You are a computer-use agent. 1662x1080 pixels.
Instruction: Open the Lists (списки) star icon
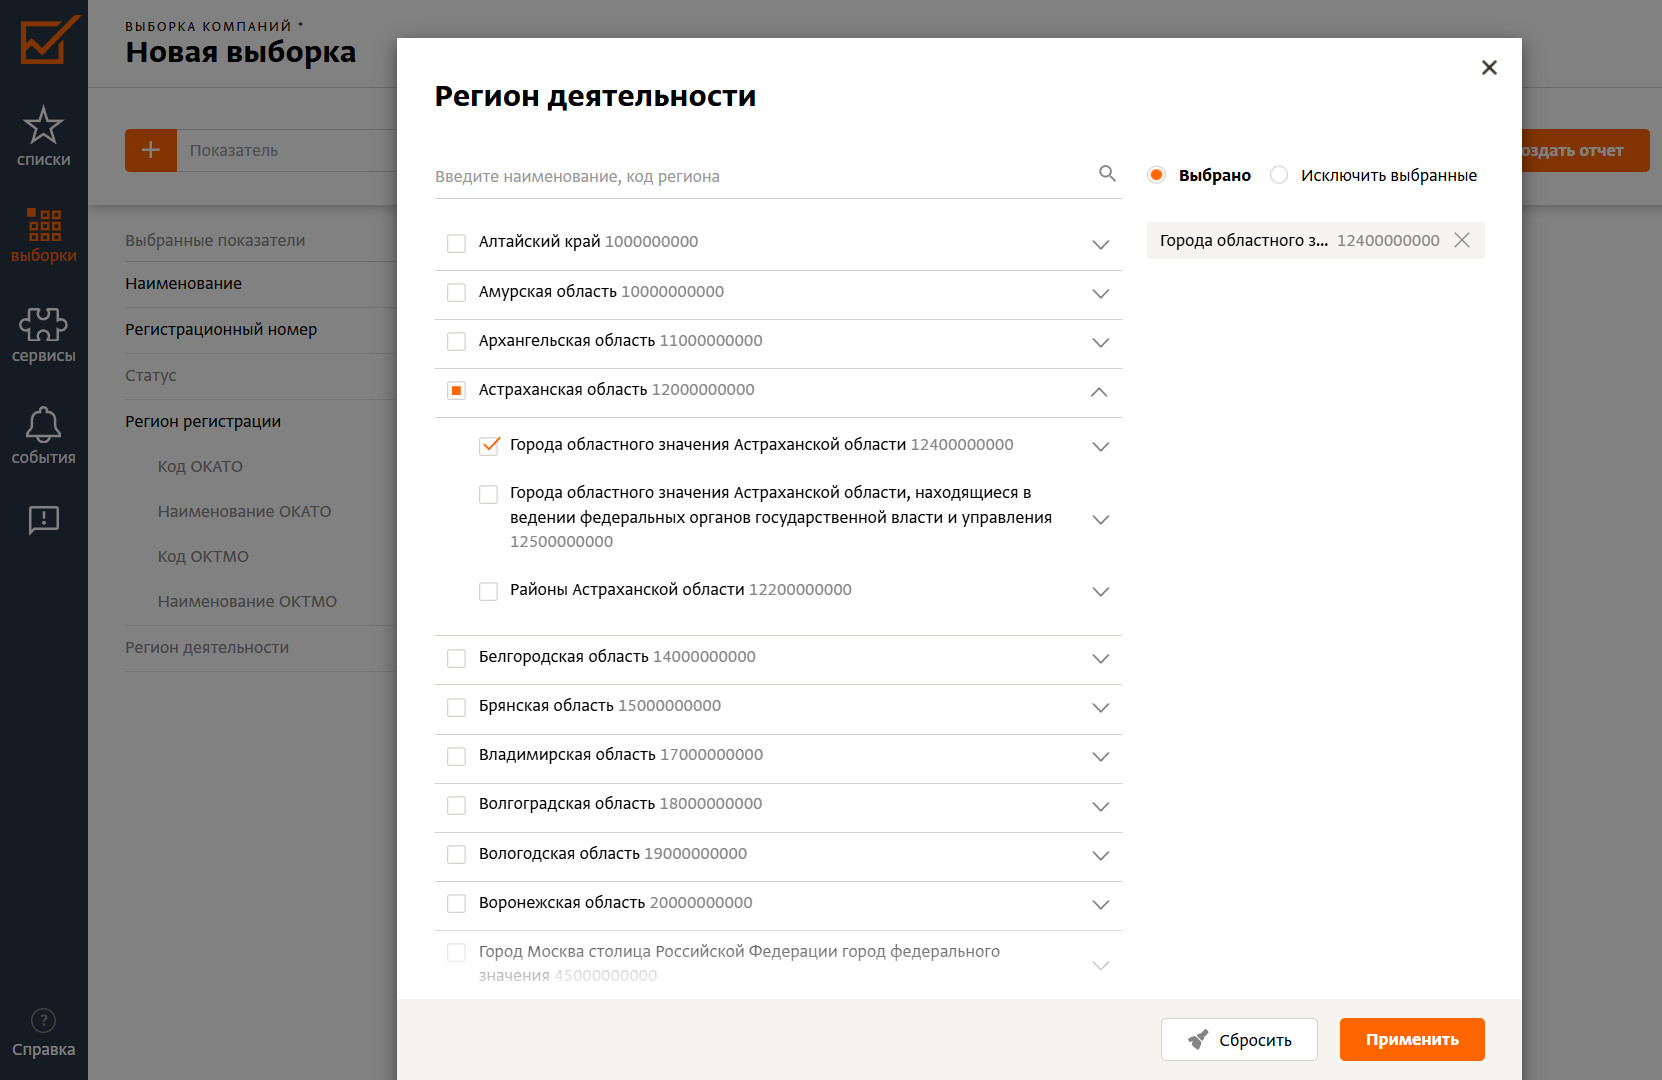click(x=43, y=136)
